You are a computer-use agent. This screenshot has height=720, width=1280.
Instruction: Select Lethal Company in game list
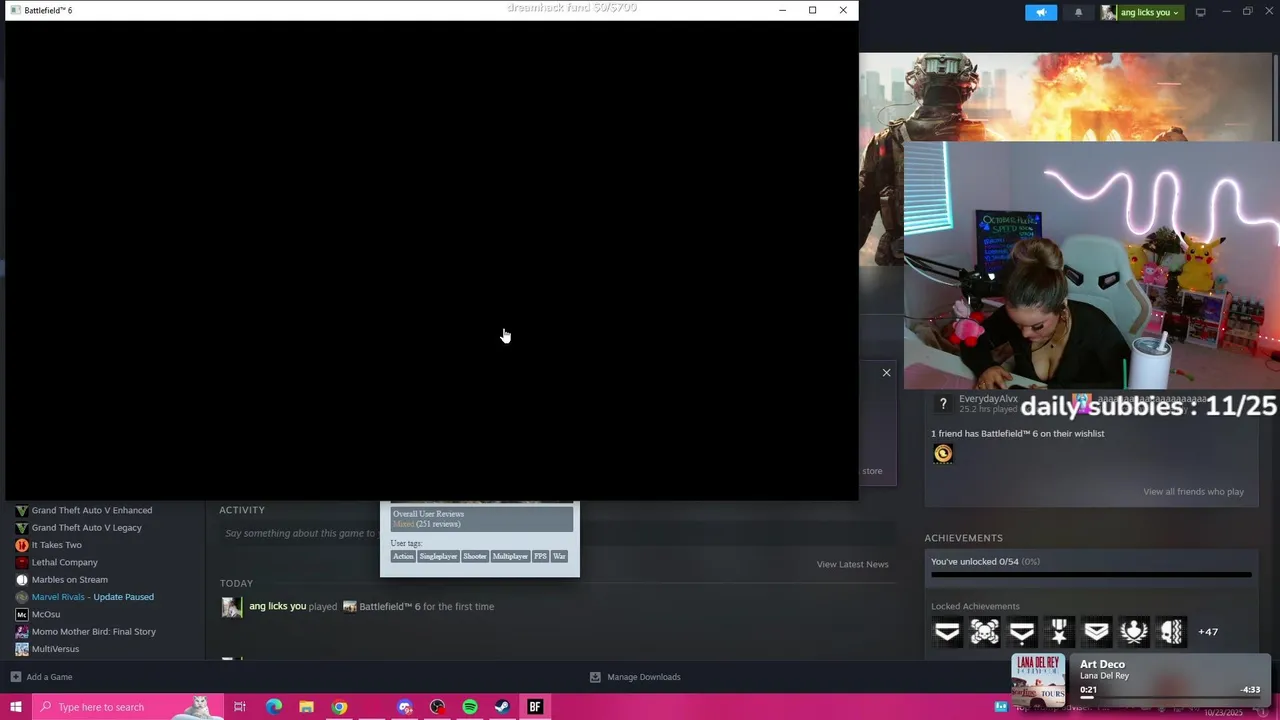(x=64, y=562)
